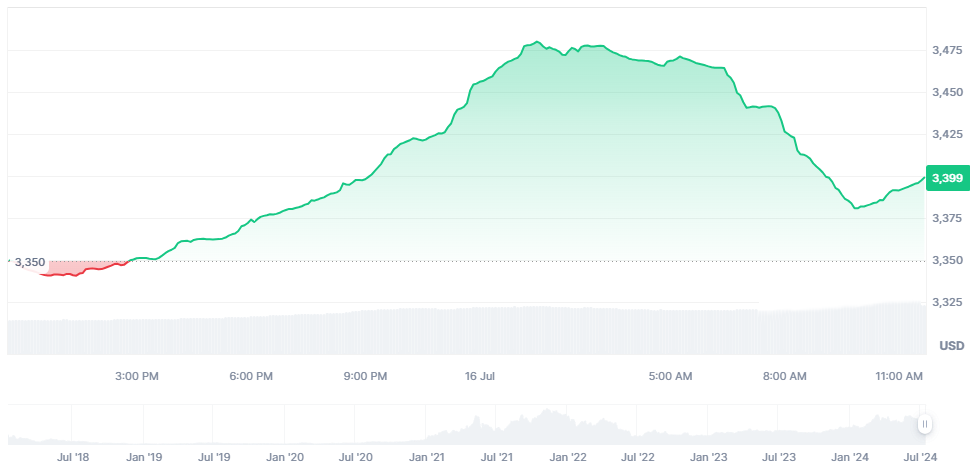Click the 3,350 opening price label
Image resolution: width=970 pixels, height=467 pixels.
pyautogui.click(x=29, y=262)
